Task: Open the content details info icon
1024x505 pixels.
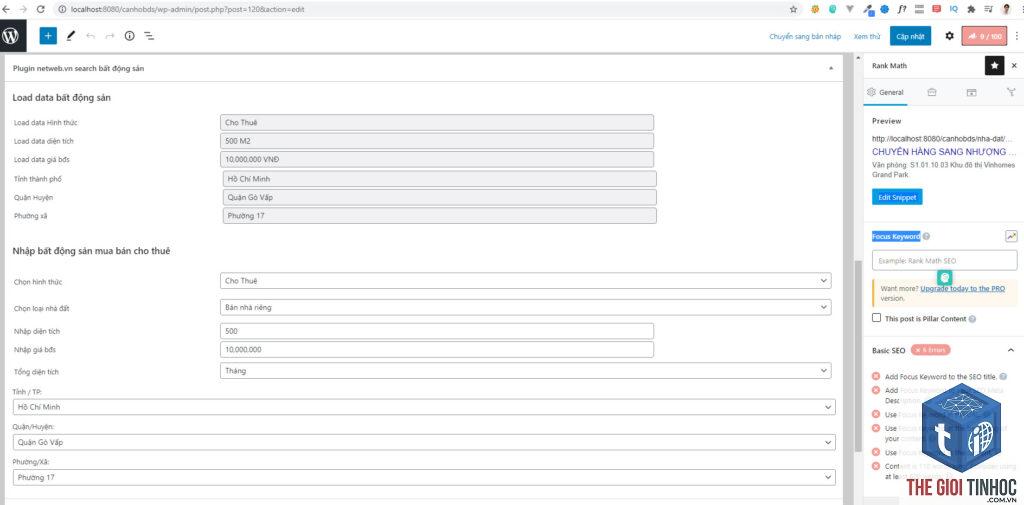Action: pyautogui.click(x=129, y=36)
